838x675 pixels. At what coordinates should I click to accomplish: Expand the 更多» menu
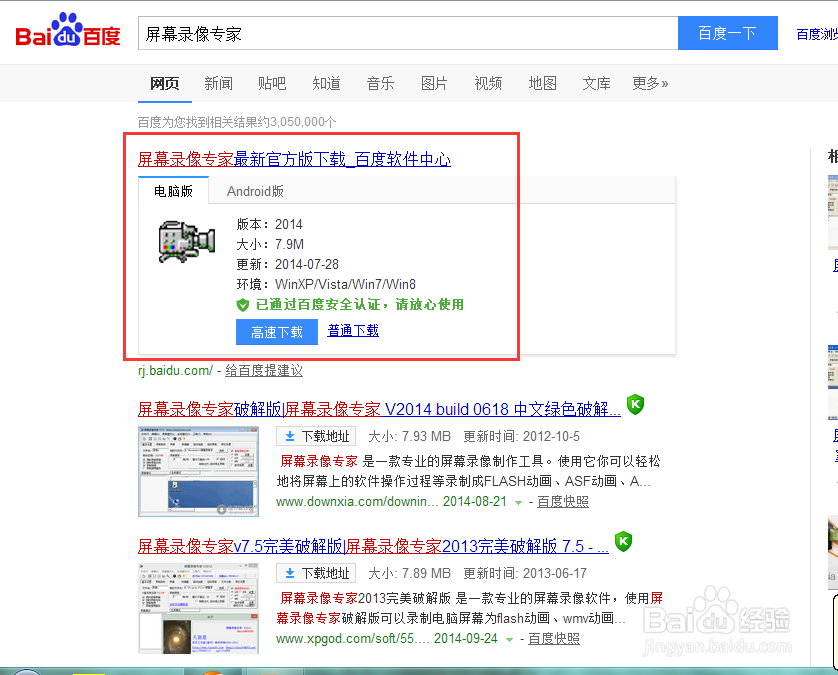650,83
